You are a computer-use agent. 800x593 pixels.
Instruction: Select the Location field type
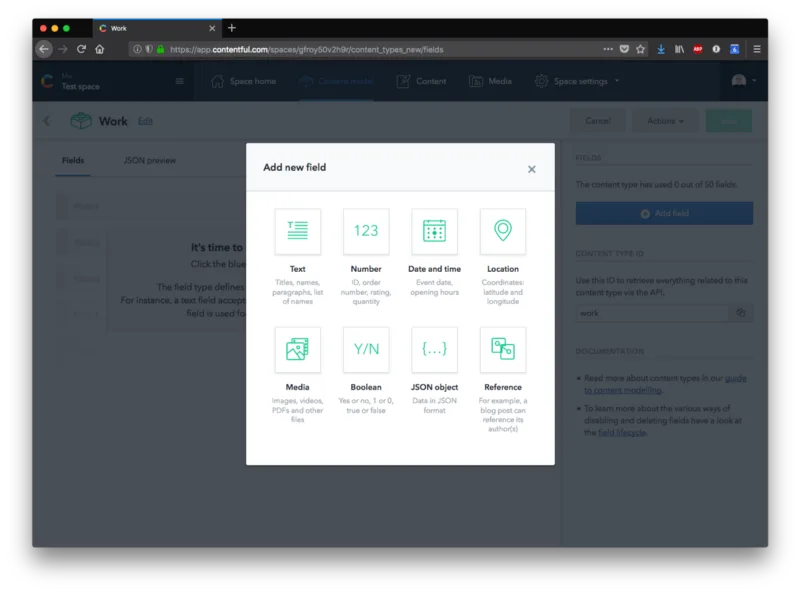pyautogui.click(x=503, y=231)
